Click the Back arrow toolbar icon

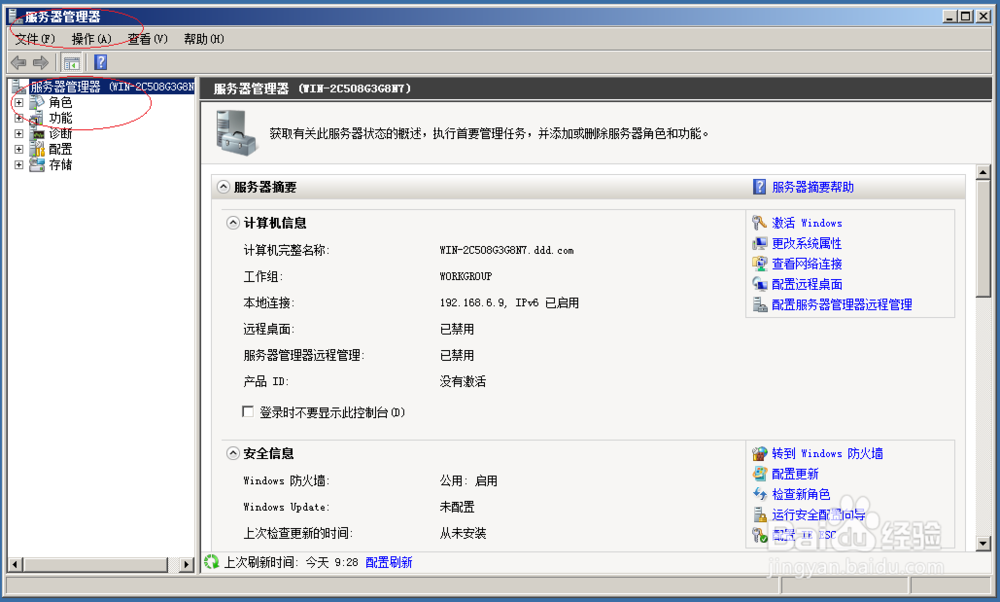click(x=18, y=62)
